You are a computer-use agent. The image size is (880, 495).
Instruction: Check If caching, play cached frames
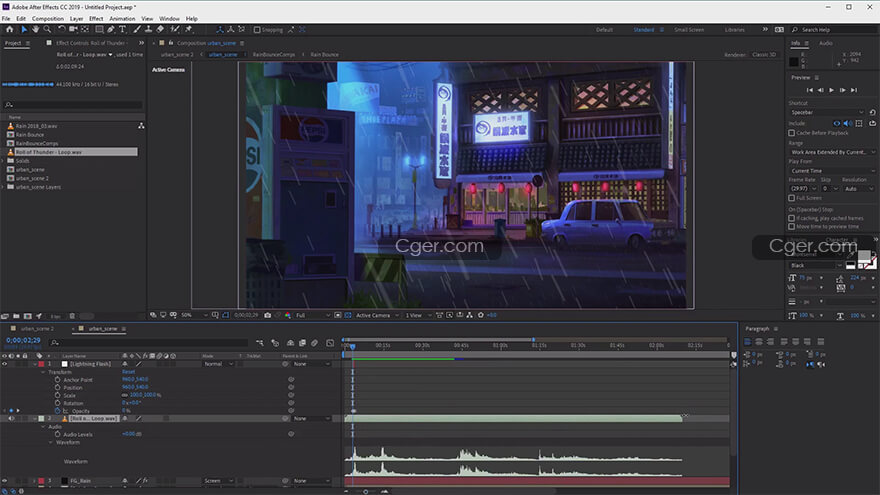791,218
